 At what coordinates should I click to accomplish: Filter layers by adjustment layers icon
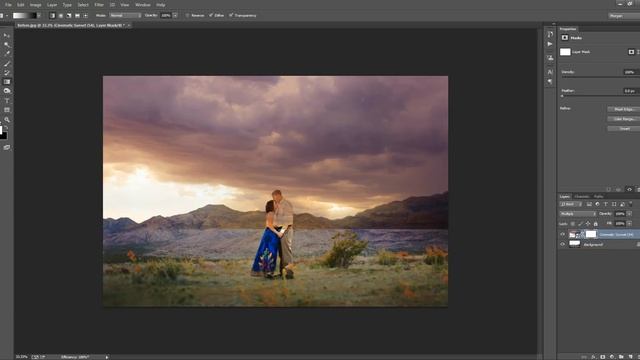[x=597, y=204]
